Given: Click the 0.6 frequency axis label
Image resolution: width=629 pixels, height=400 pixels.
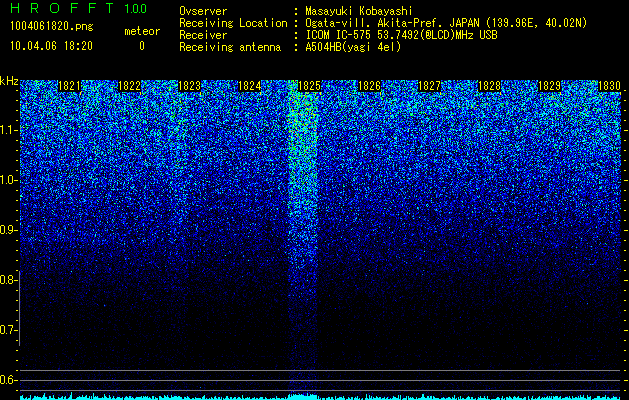Looking at the screenshot, I should (8, 380).
